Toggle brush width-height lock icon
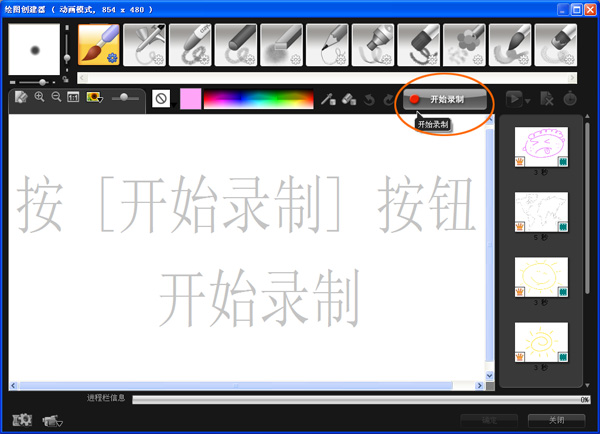This screenshot has width=600, height=434. pos(66,79)
